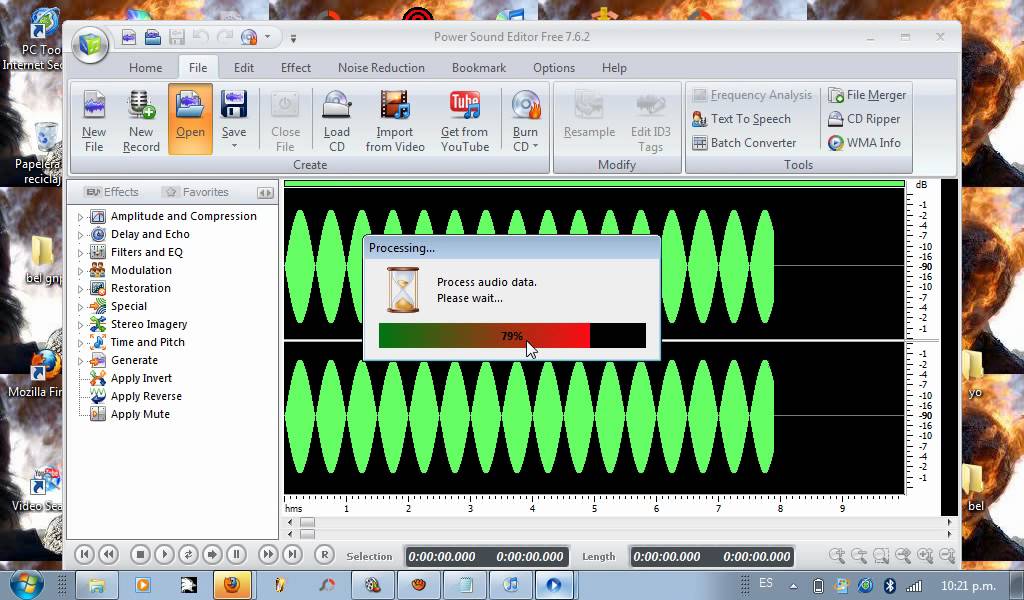Screen dimensions: 1024x600
Task: Click quick access open folder icon
Action: pyautogui.click(x=153, y=37)
